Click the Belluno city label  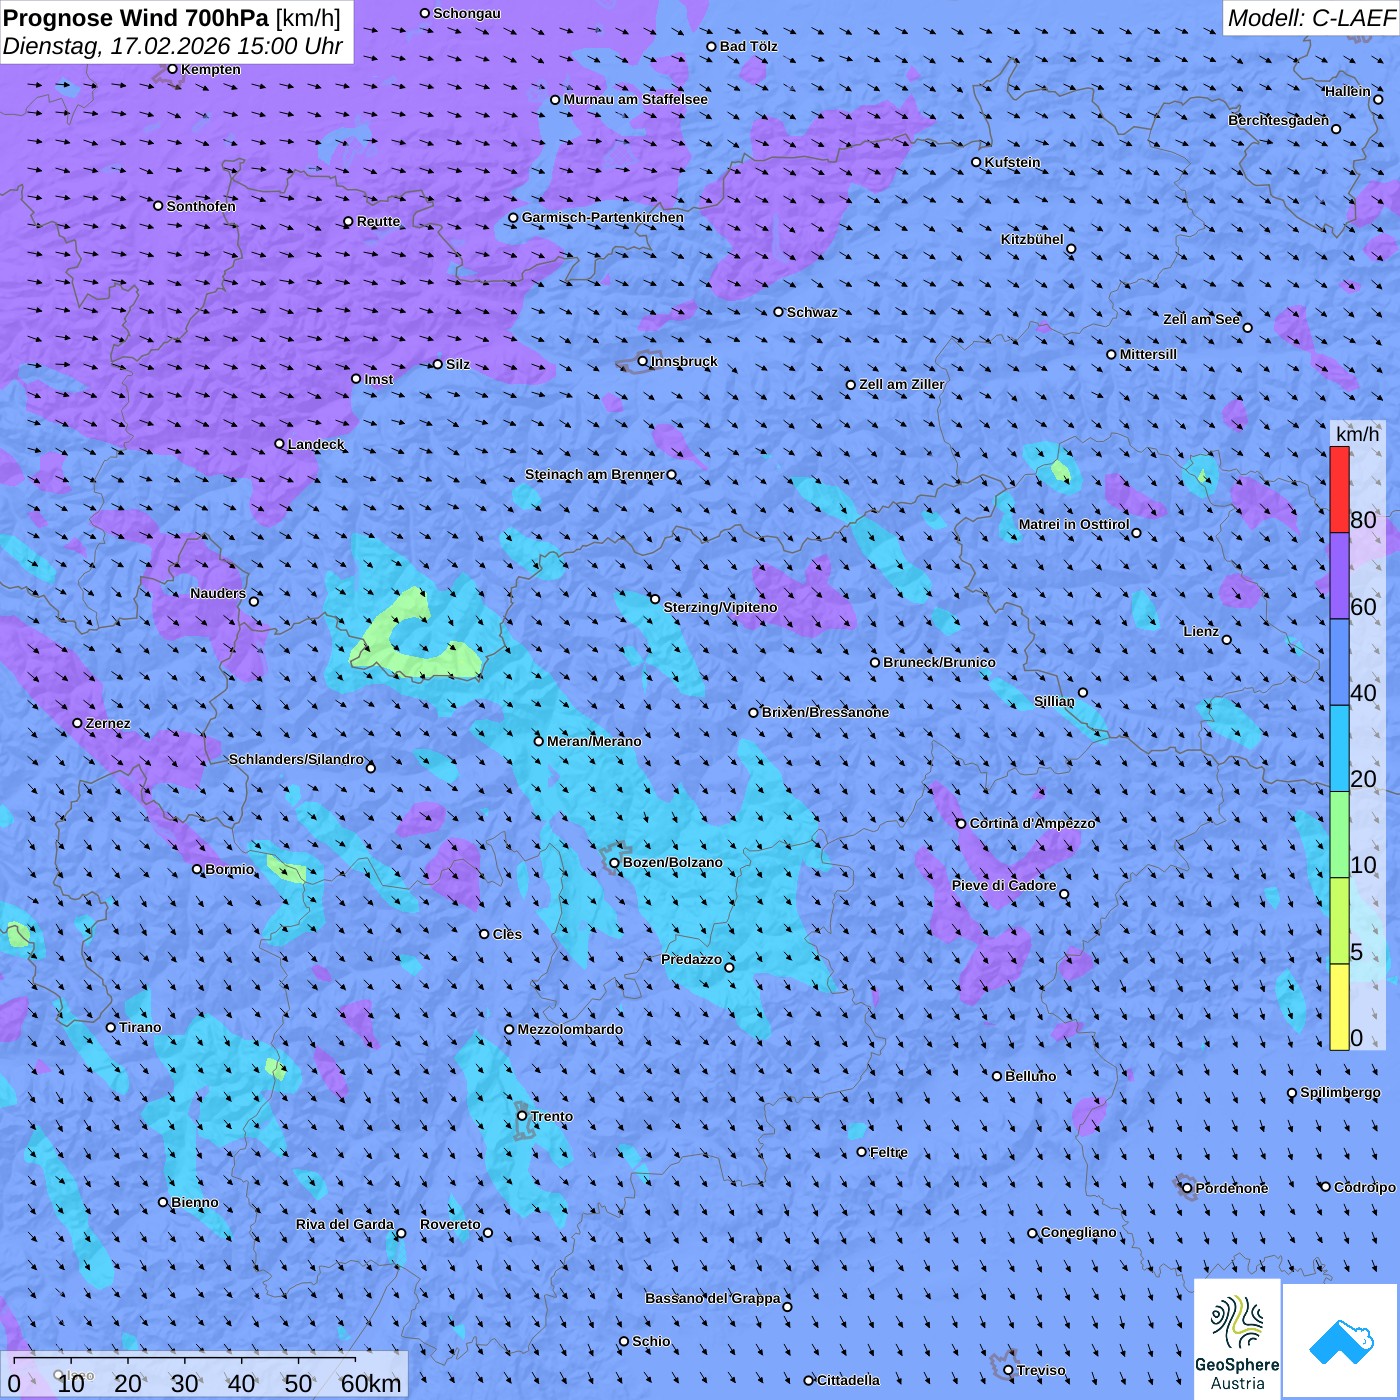[1030, 1076]
